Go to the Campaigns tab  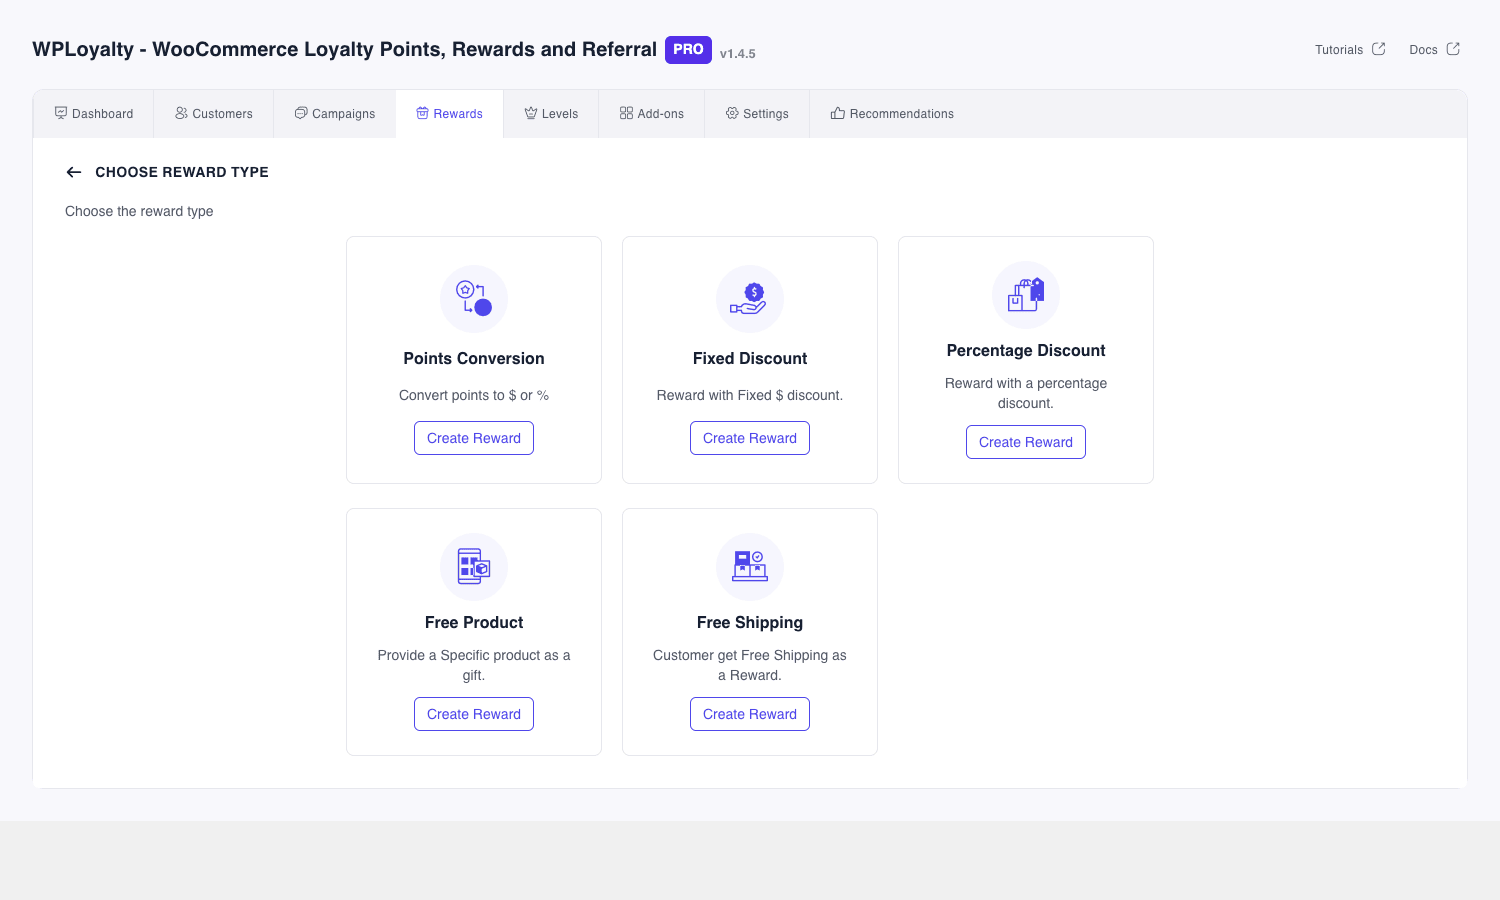tap(335, 114)
